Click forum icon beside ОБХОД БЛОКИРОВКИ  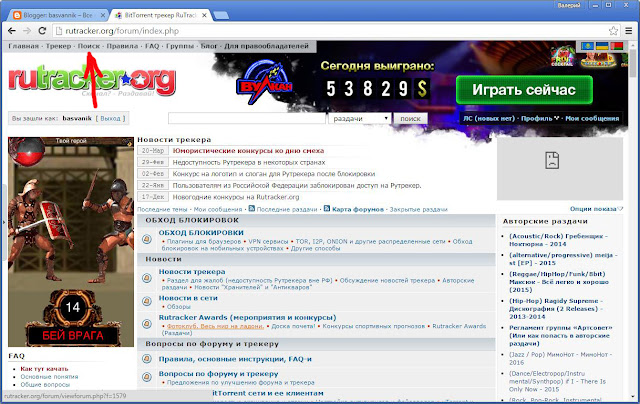coord(147,239)
